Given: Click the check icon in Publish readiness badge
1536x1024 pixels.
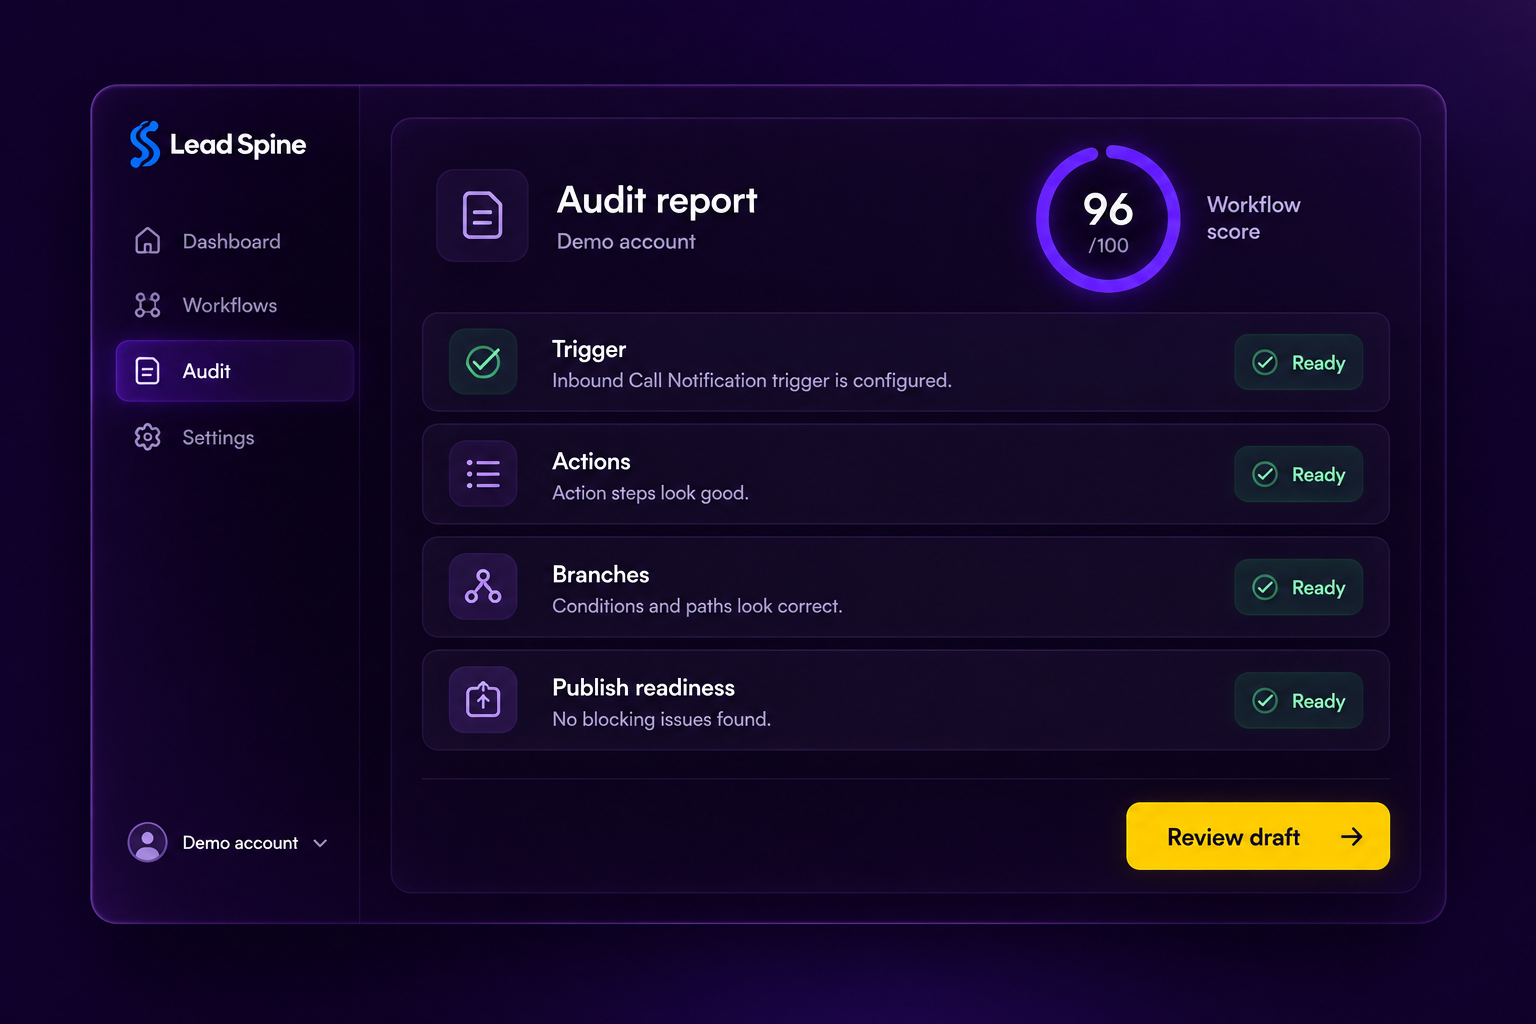Looking at the screenshot, I should [1265, 700].
